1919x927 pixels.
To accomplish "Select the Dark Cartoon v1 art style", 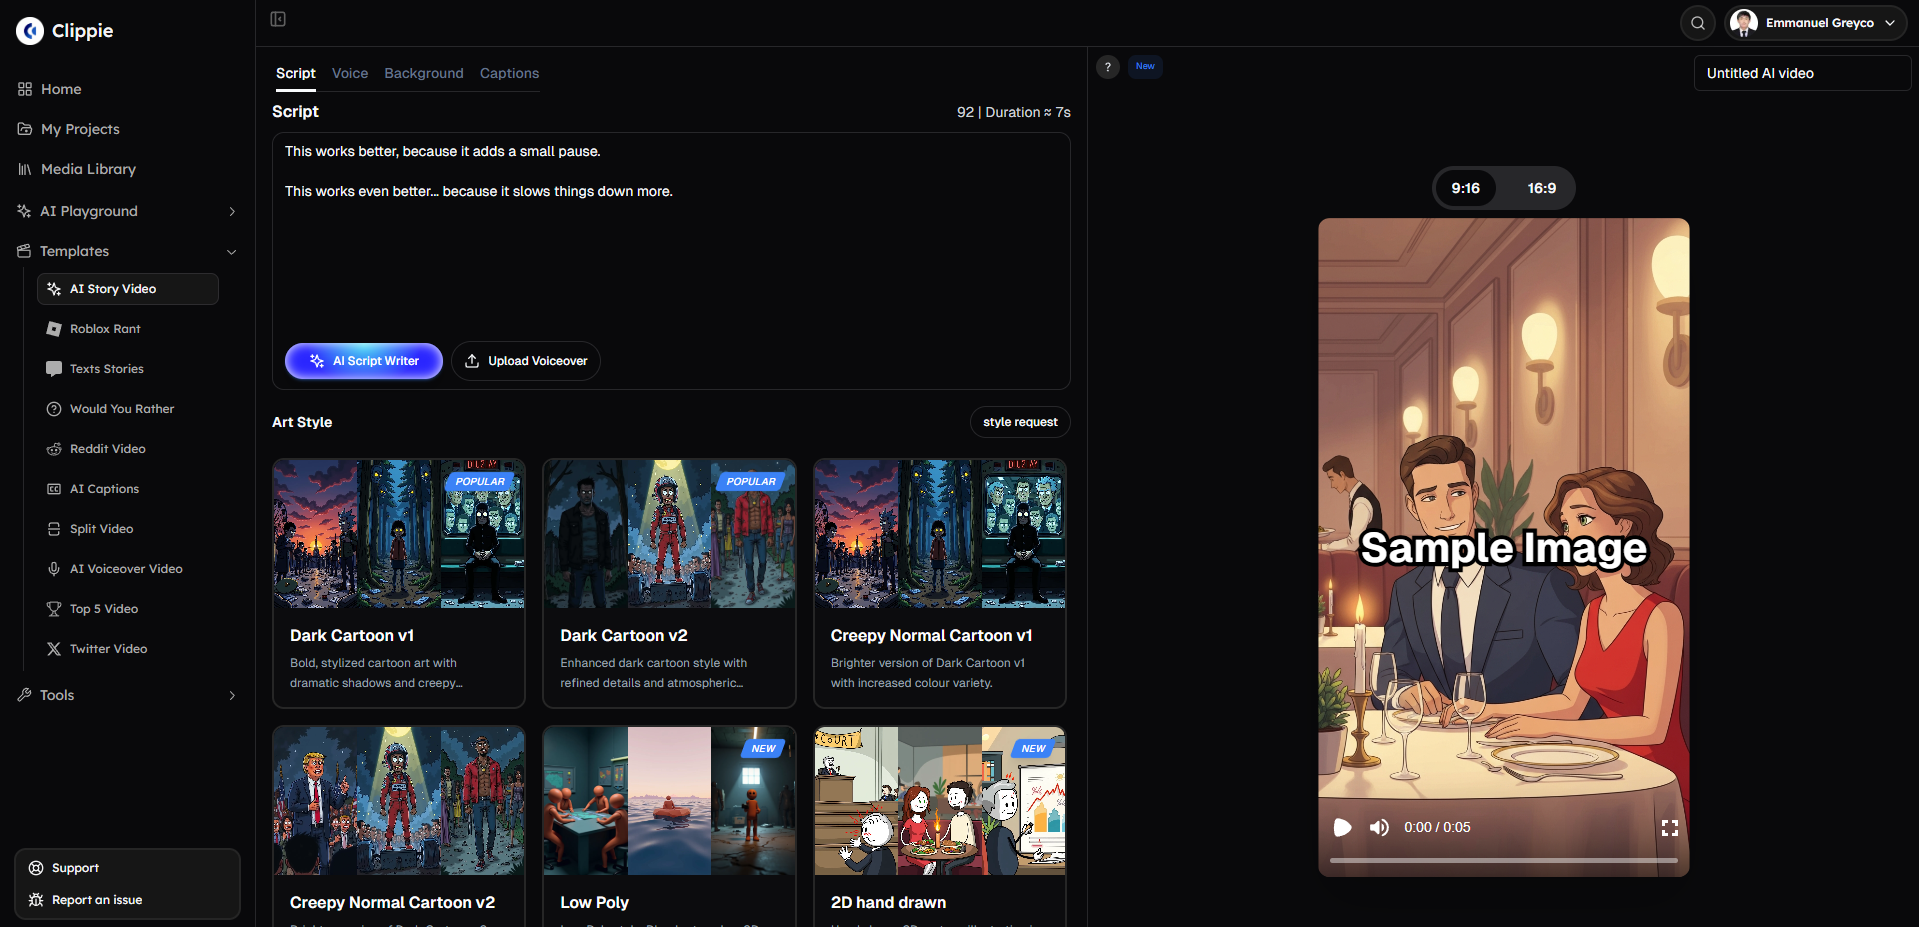I will (x=399, y=583).
